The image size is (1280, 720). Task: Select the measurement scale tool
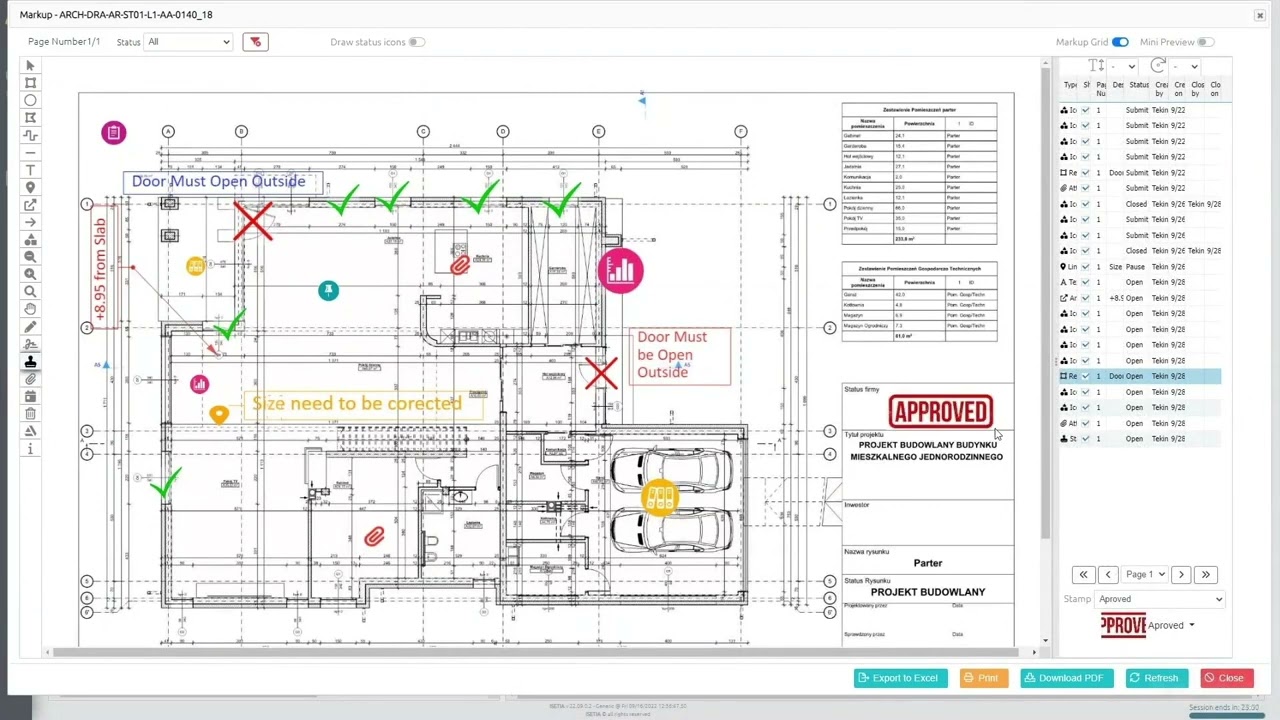point(30,431)
